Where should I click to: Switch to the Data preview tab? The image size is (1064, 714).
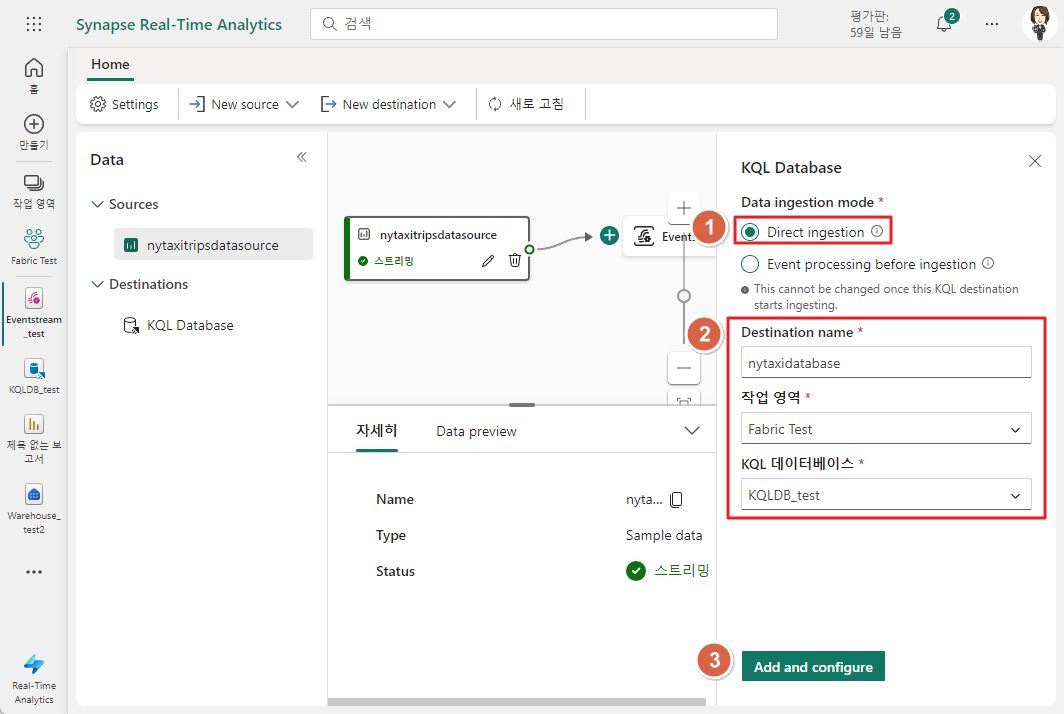[476, 431]
